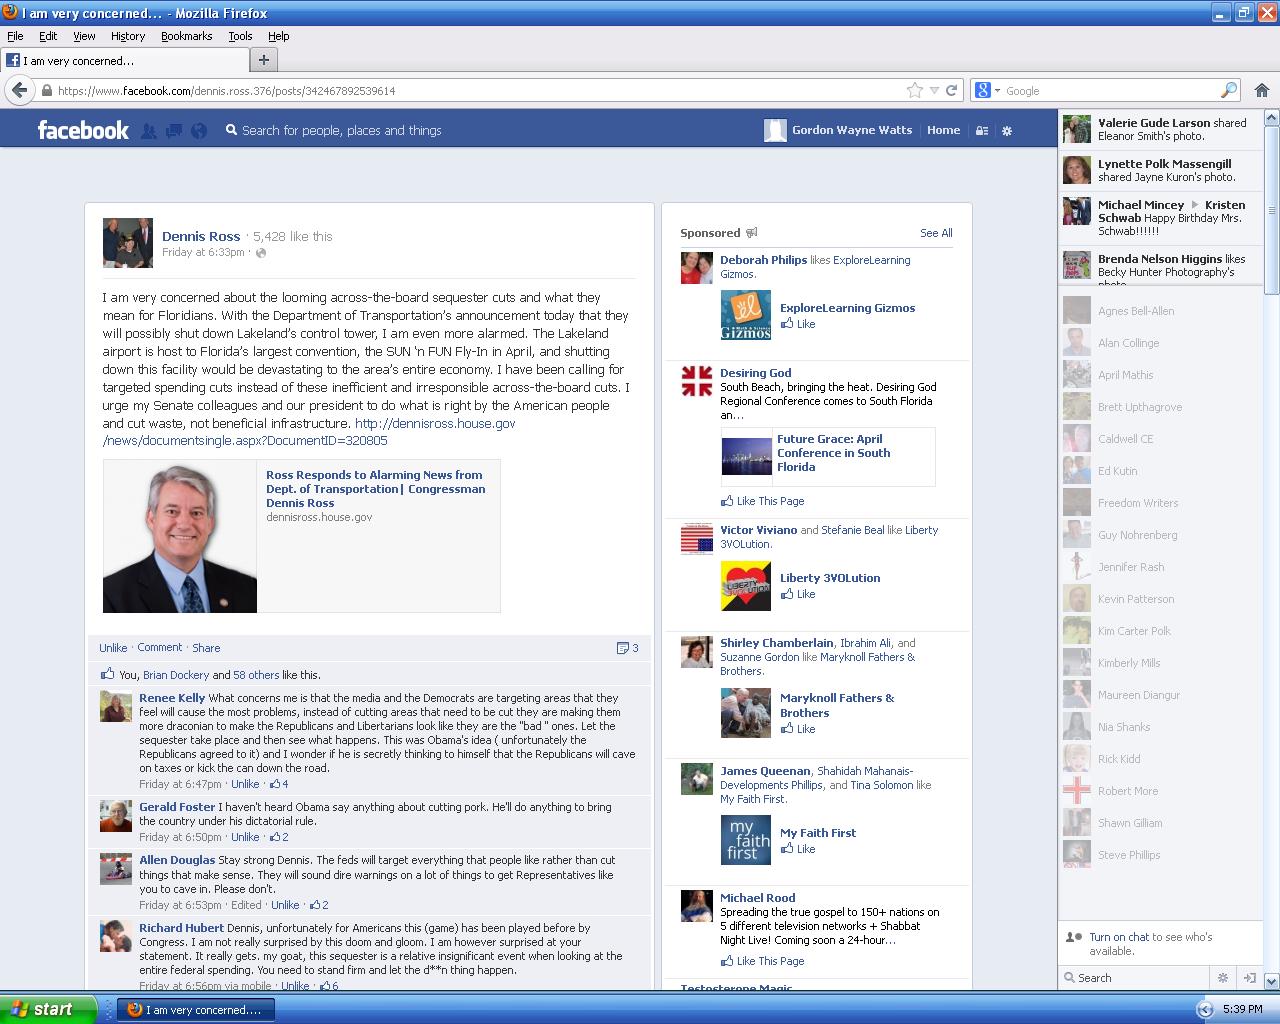Open chat with Agnes Bell-Allen
This screenshot has width=1280, height=1024.
[1158, 311]
